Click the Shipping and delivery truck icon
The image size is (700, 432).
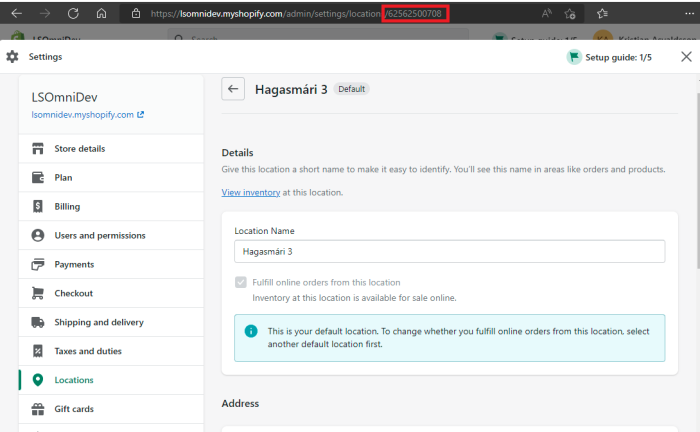pos(38,323)
